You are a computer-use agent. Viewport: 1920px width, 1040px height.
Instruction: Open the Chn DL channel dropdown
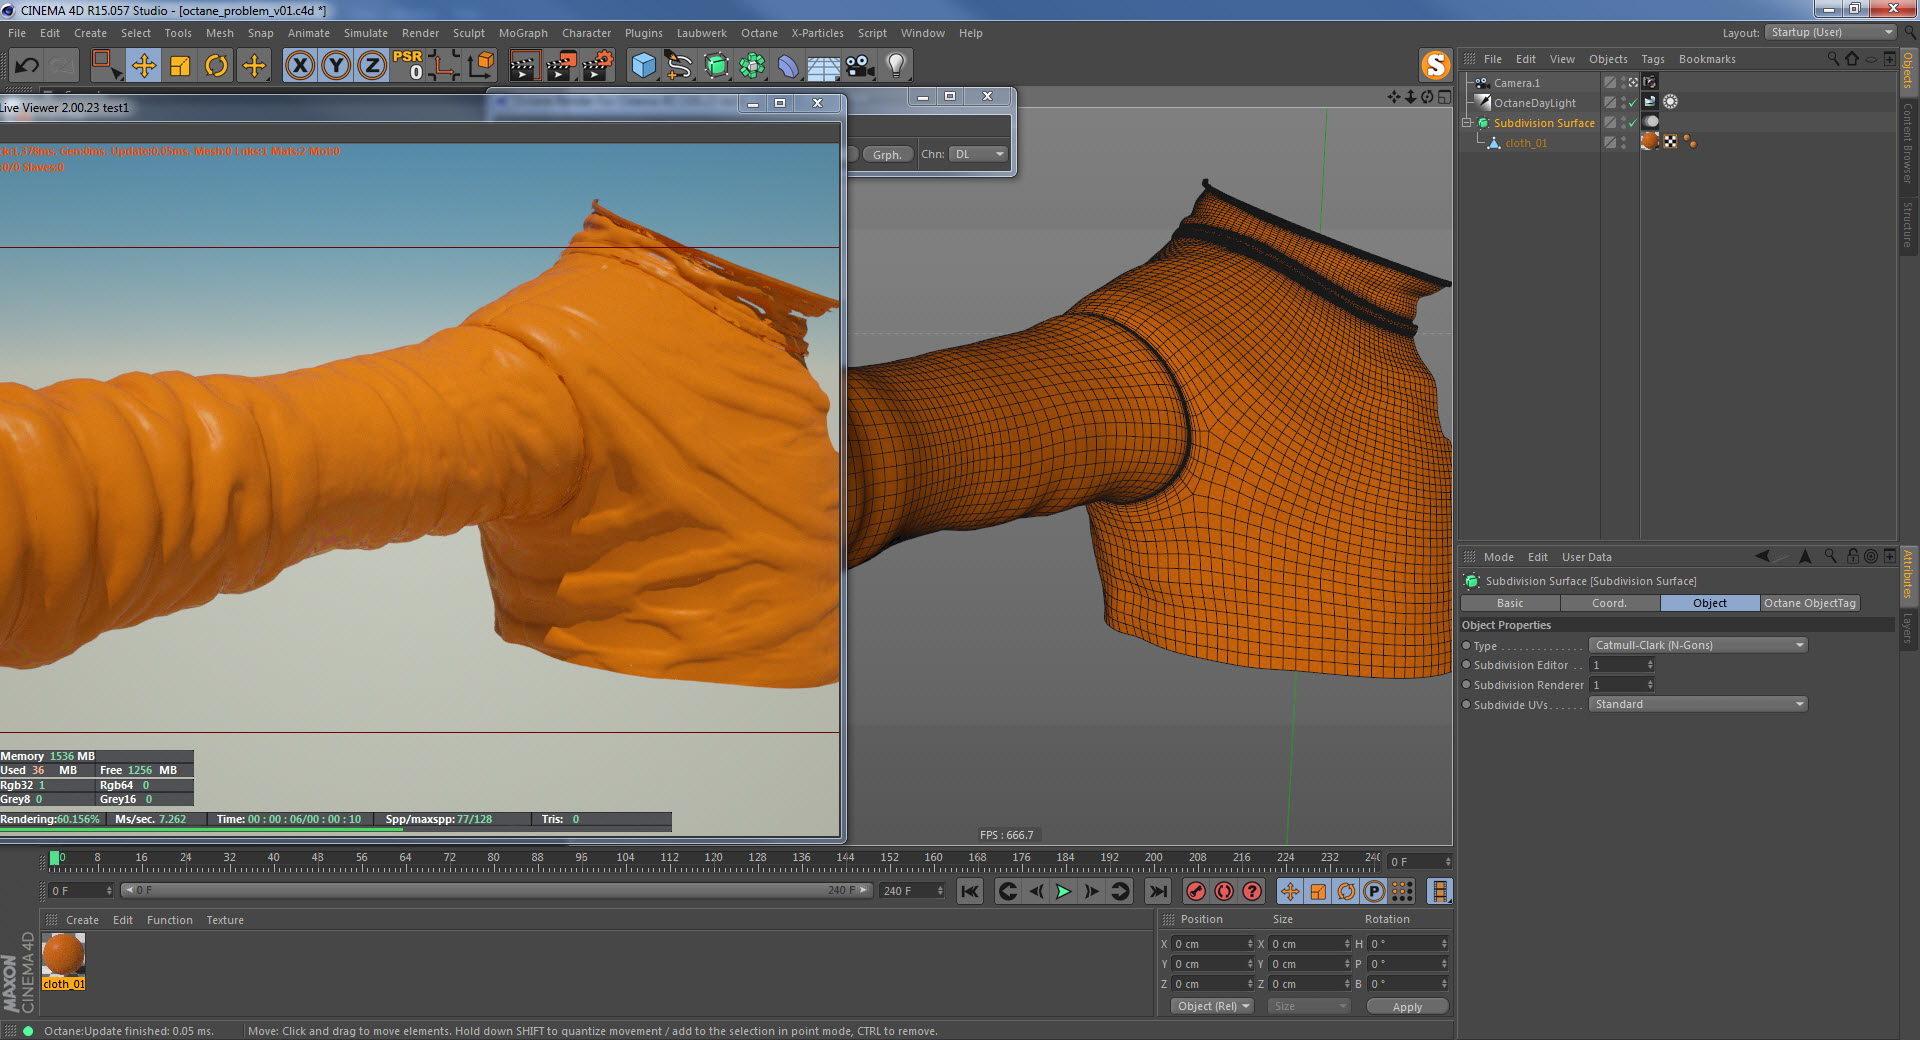978,154
